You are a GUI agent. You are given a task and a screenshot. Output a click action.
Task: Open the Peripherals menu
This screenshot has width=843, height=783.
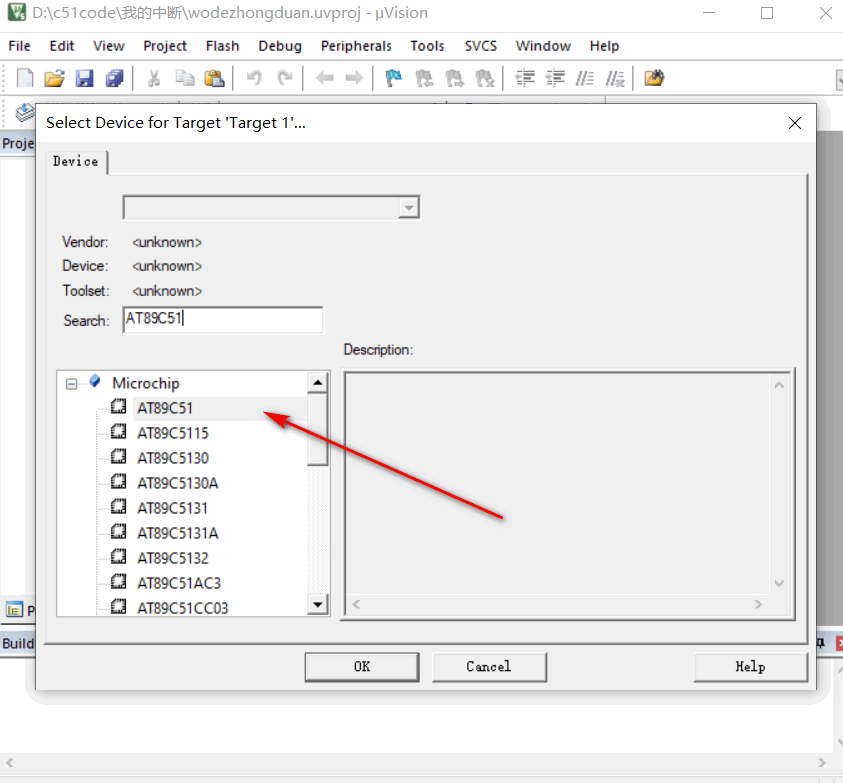pyautogui.click(x=356, y=46)
